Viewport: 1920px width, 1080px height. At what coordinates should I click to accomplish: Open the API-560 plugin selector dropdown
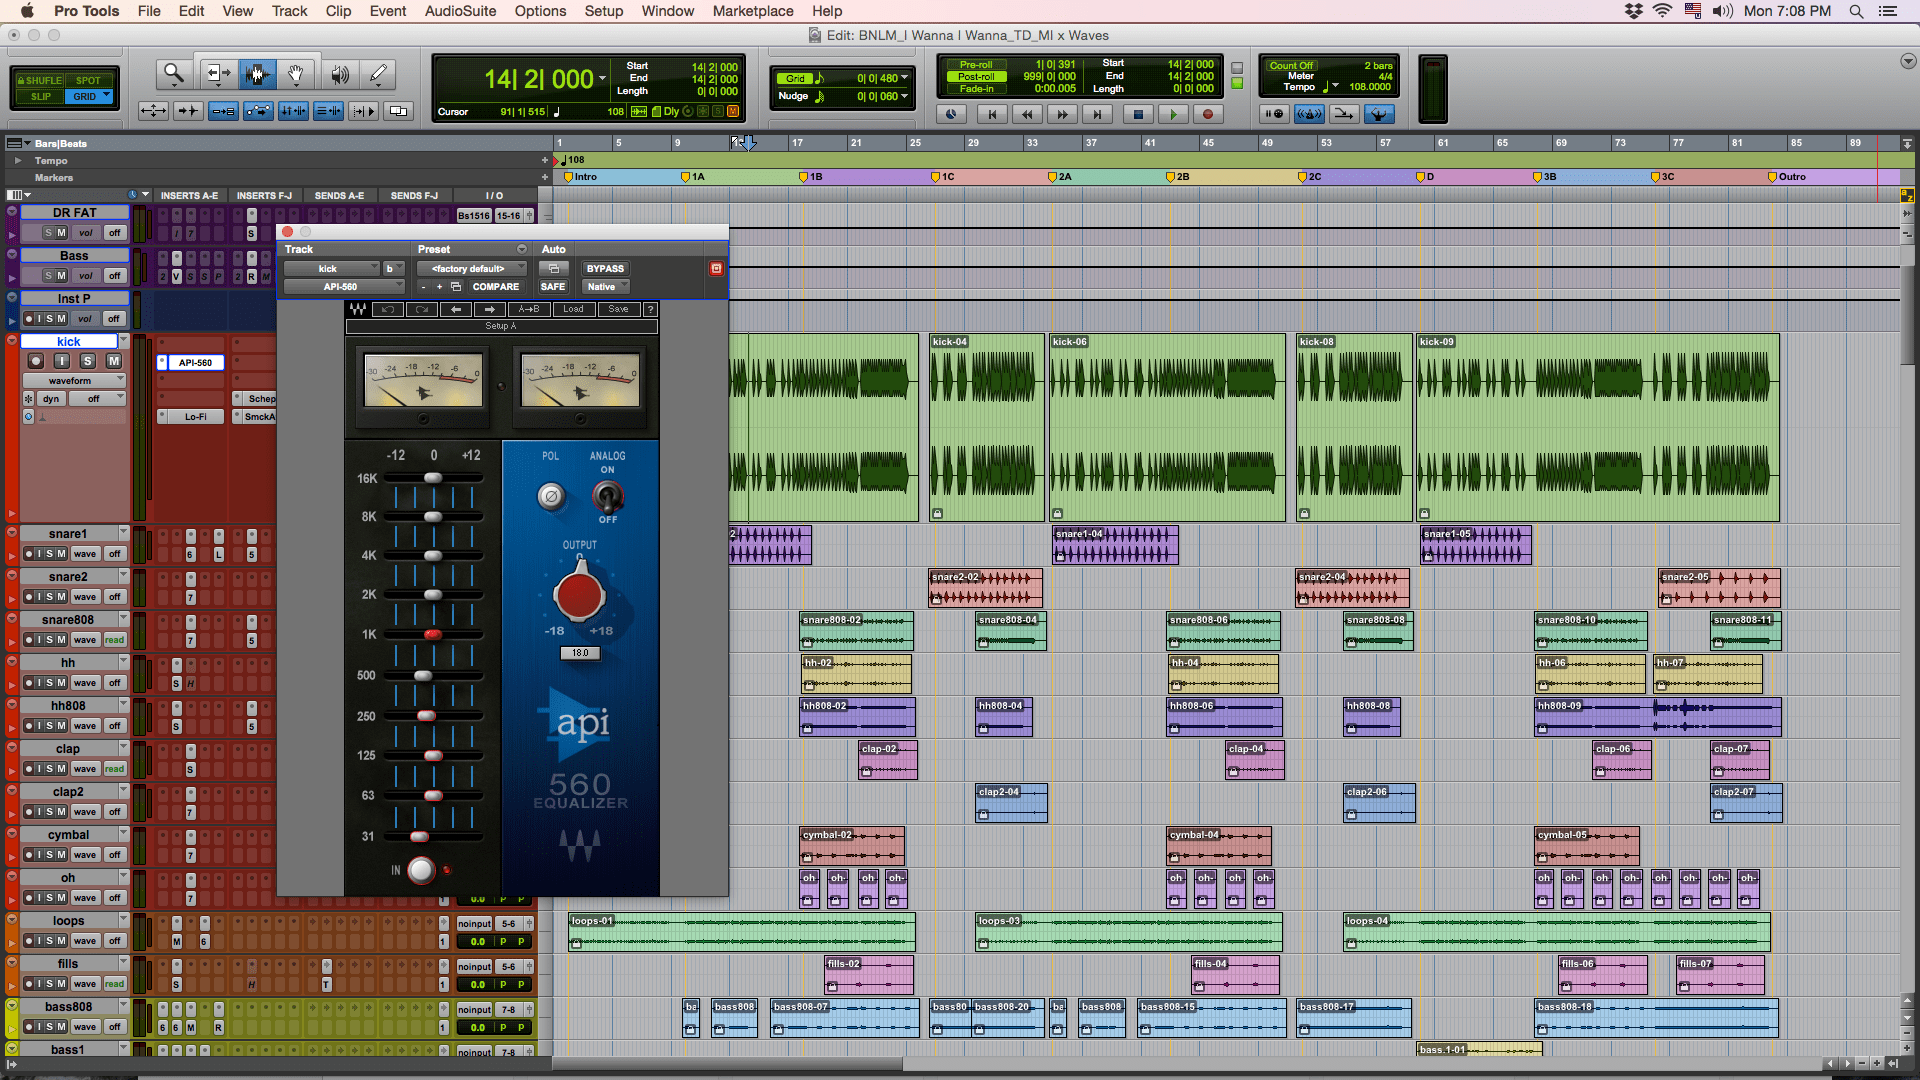(x=344, y=286)
